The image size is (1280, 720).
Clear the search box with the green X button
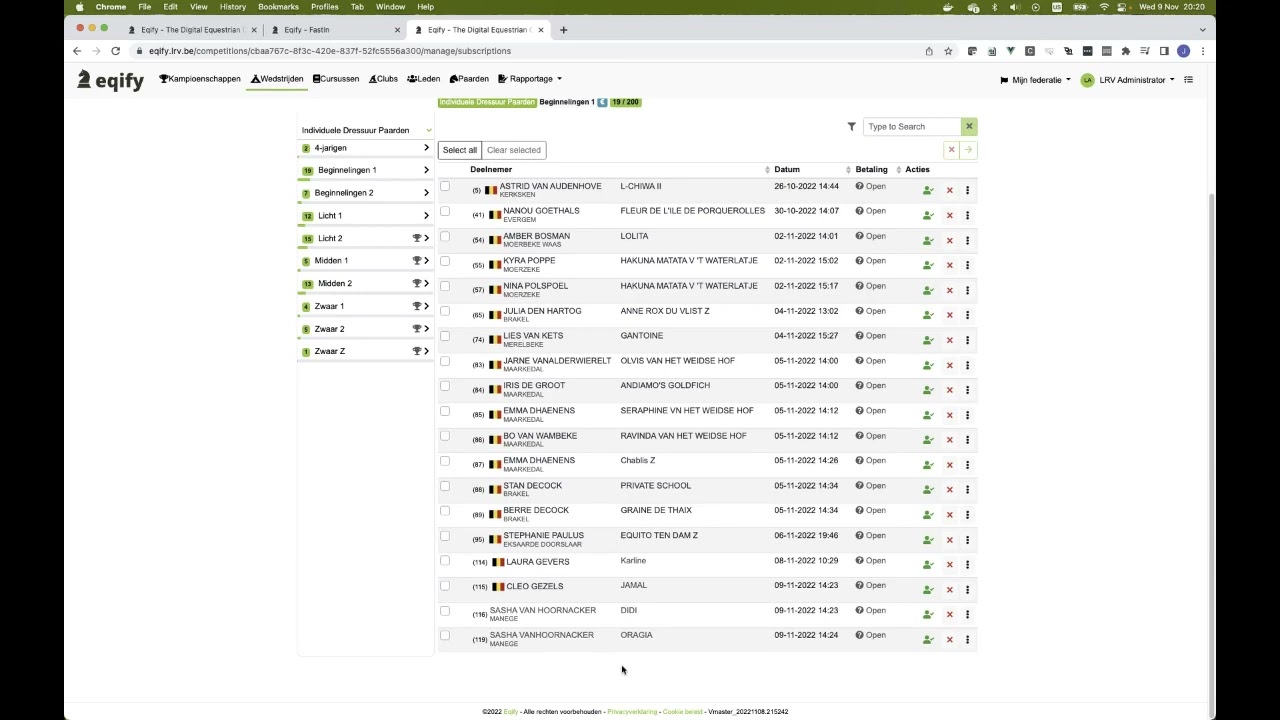tap(969, 126)
